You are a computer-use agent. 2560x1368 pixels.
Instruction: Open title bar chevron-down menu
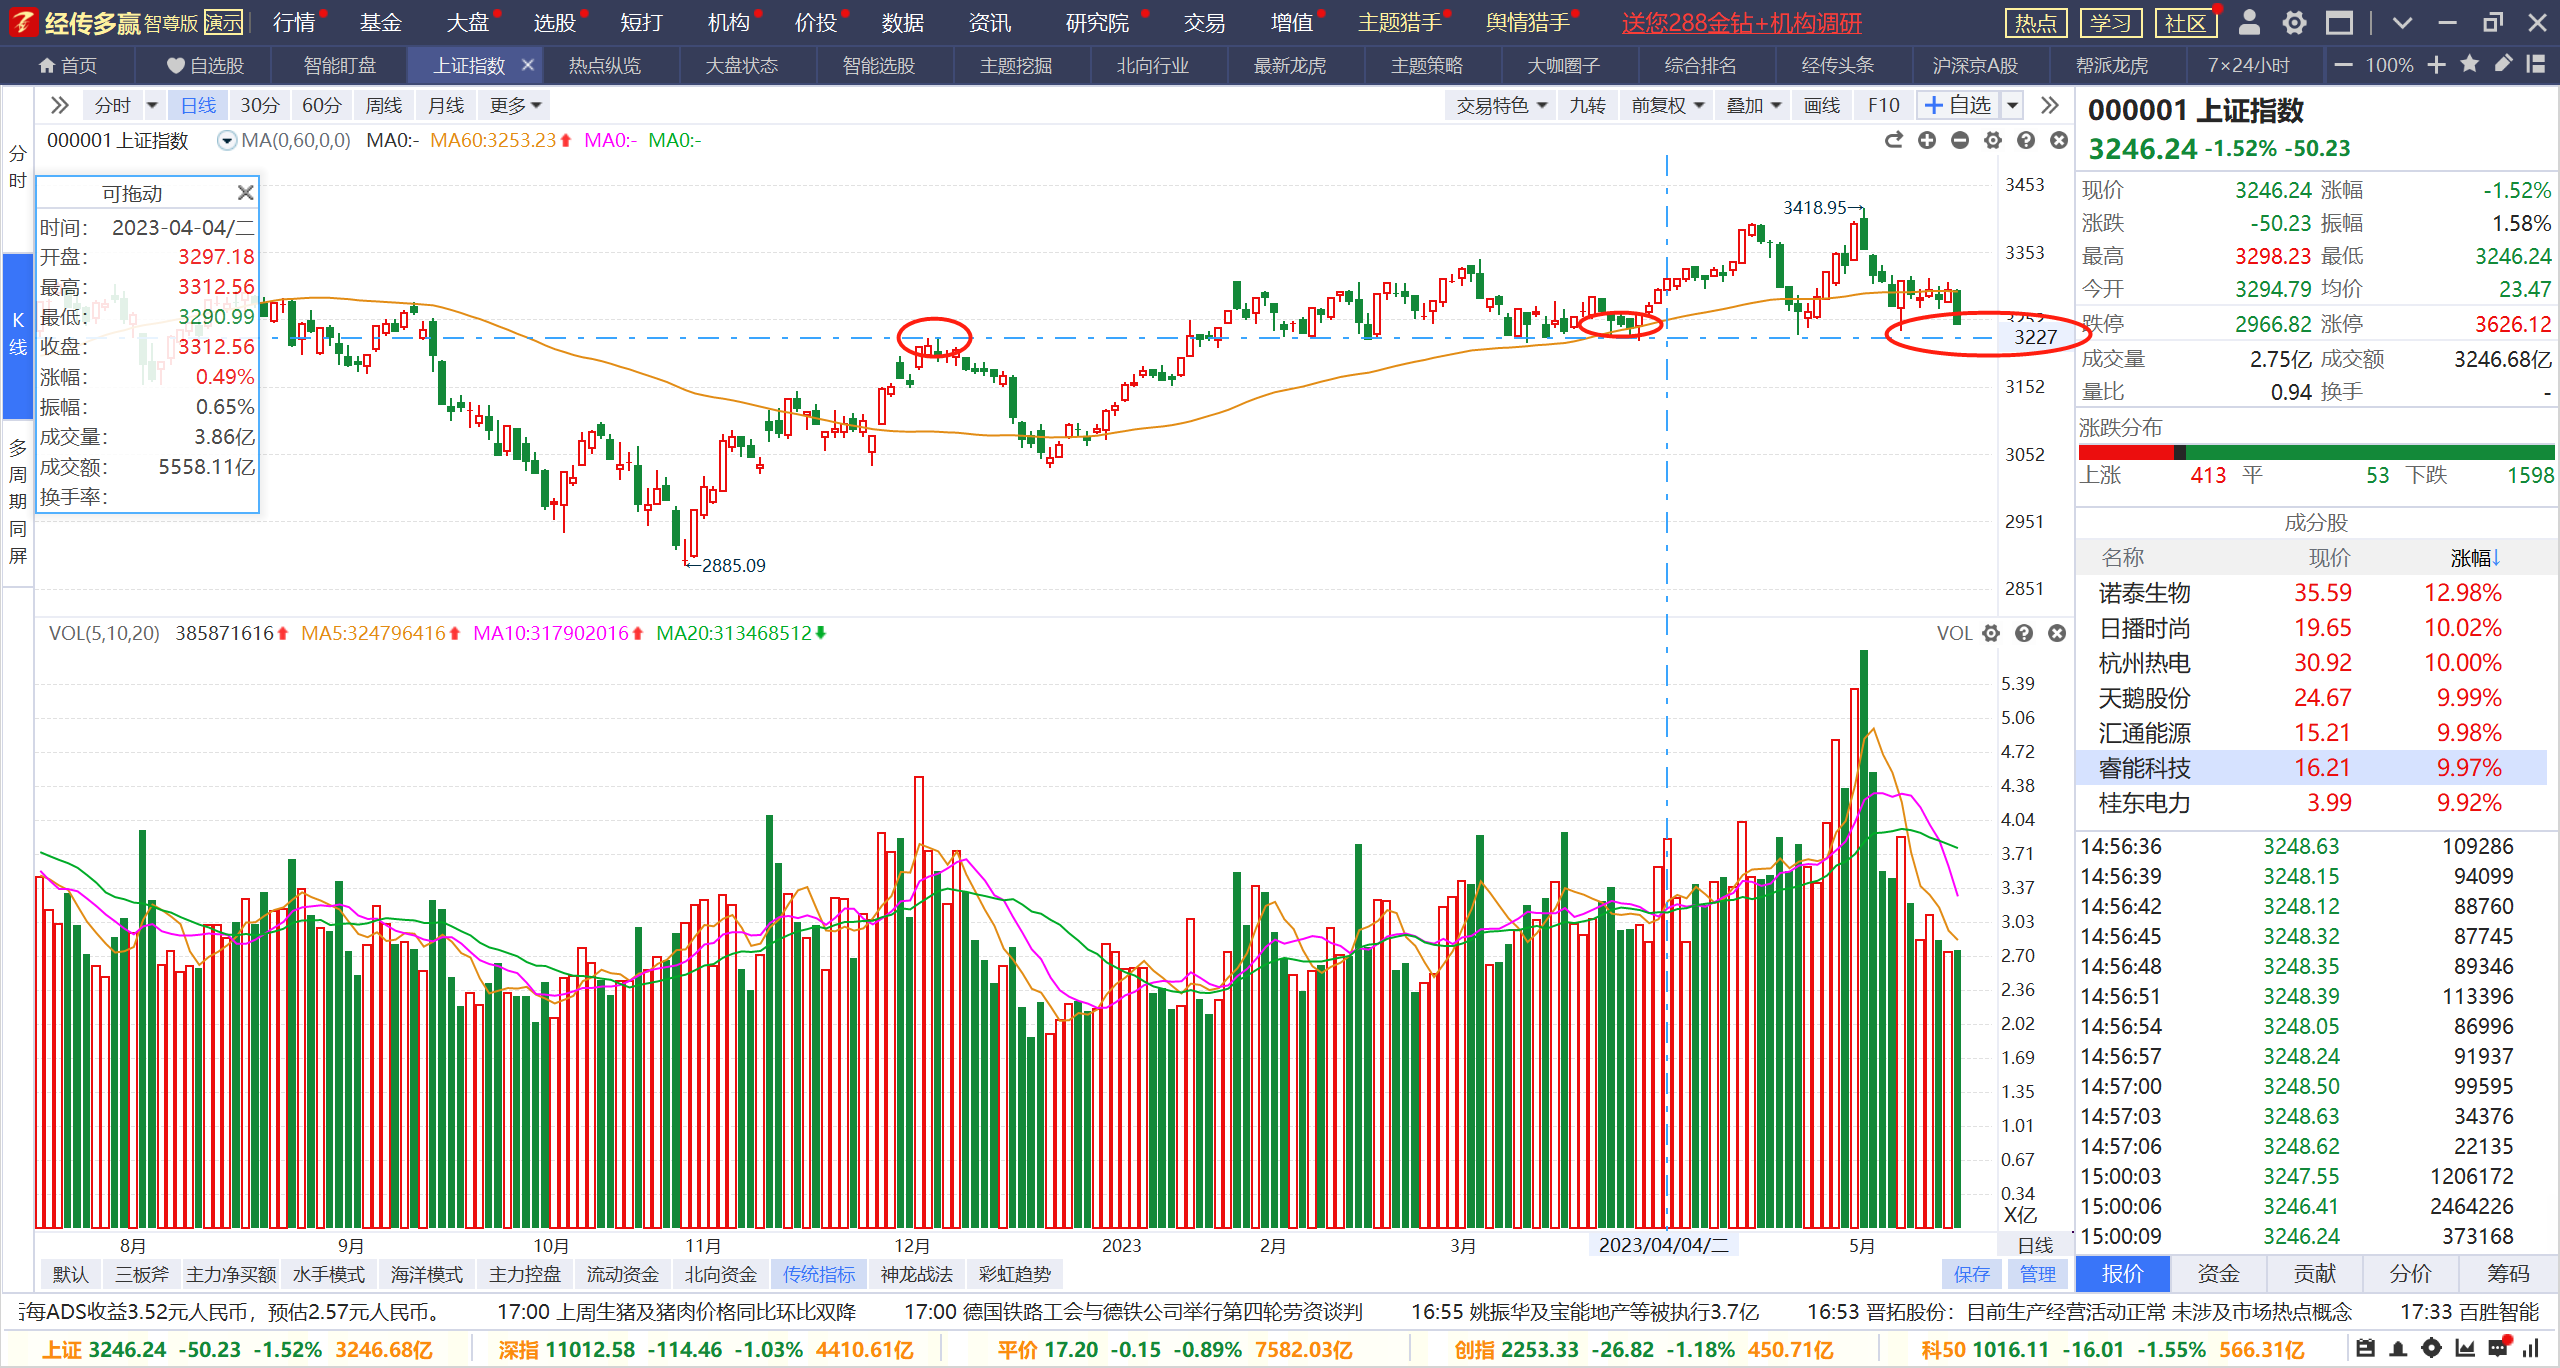coord(2403,22)
